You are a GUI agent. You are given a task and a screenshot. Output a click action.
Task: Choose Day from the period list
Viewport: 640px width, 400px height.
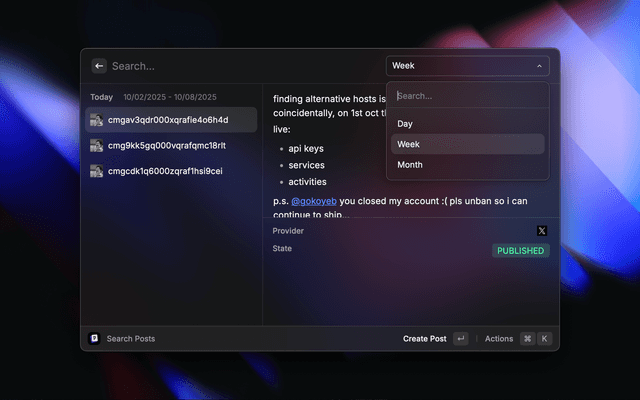click(405, 124)
